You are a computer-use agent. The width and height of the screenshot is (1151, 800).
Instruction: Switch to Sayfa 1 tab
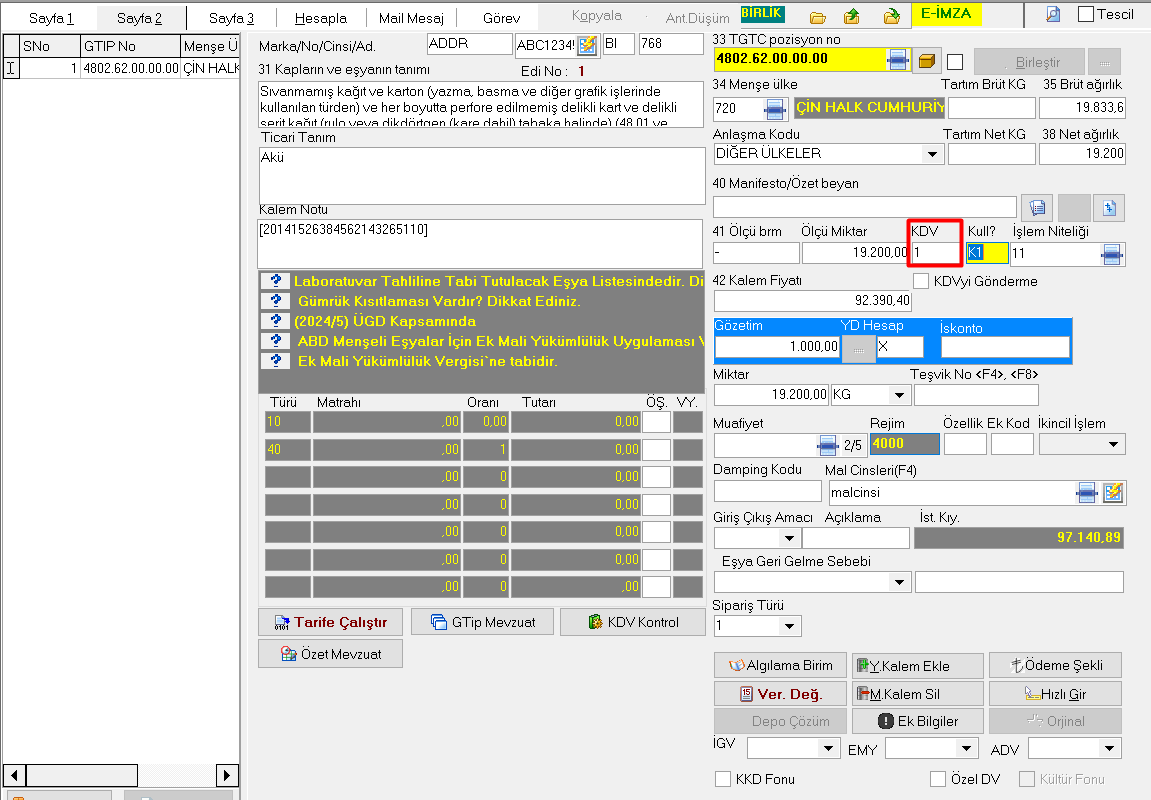tap(51, 18)
